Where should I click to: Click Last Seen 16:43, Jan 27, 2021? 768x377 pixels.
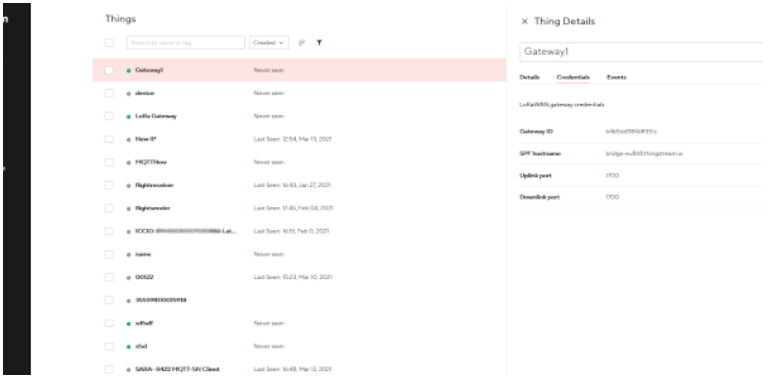coord(292,186)
